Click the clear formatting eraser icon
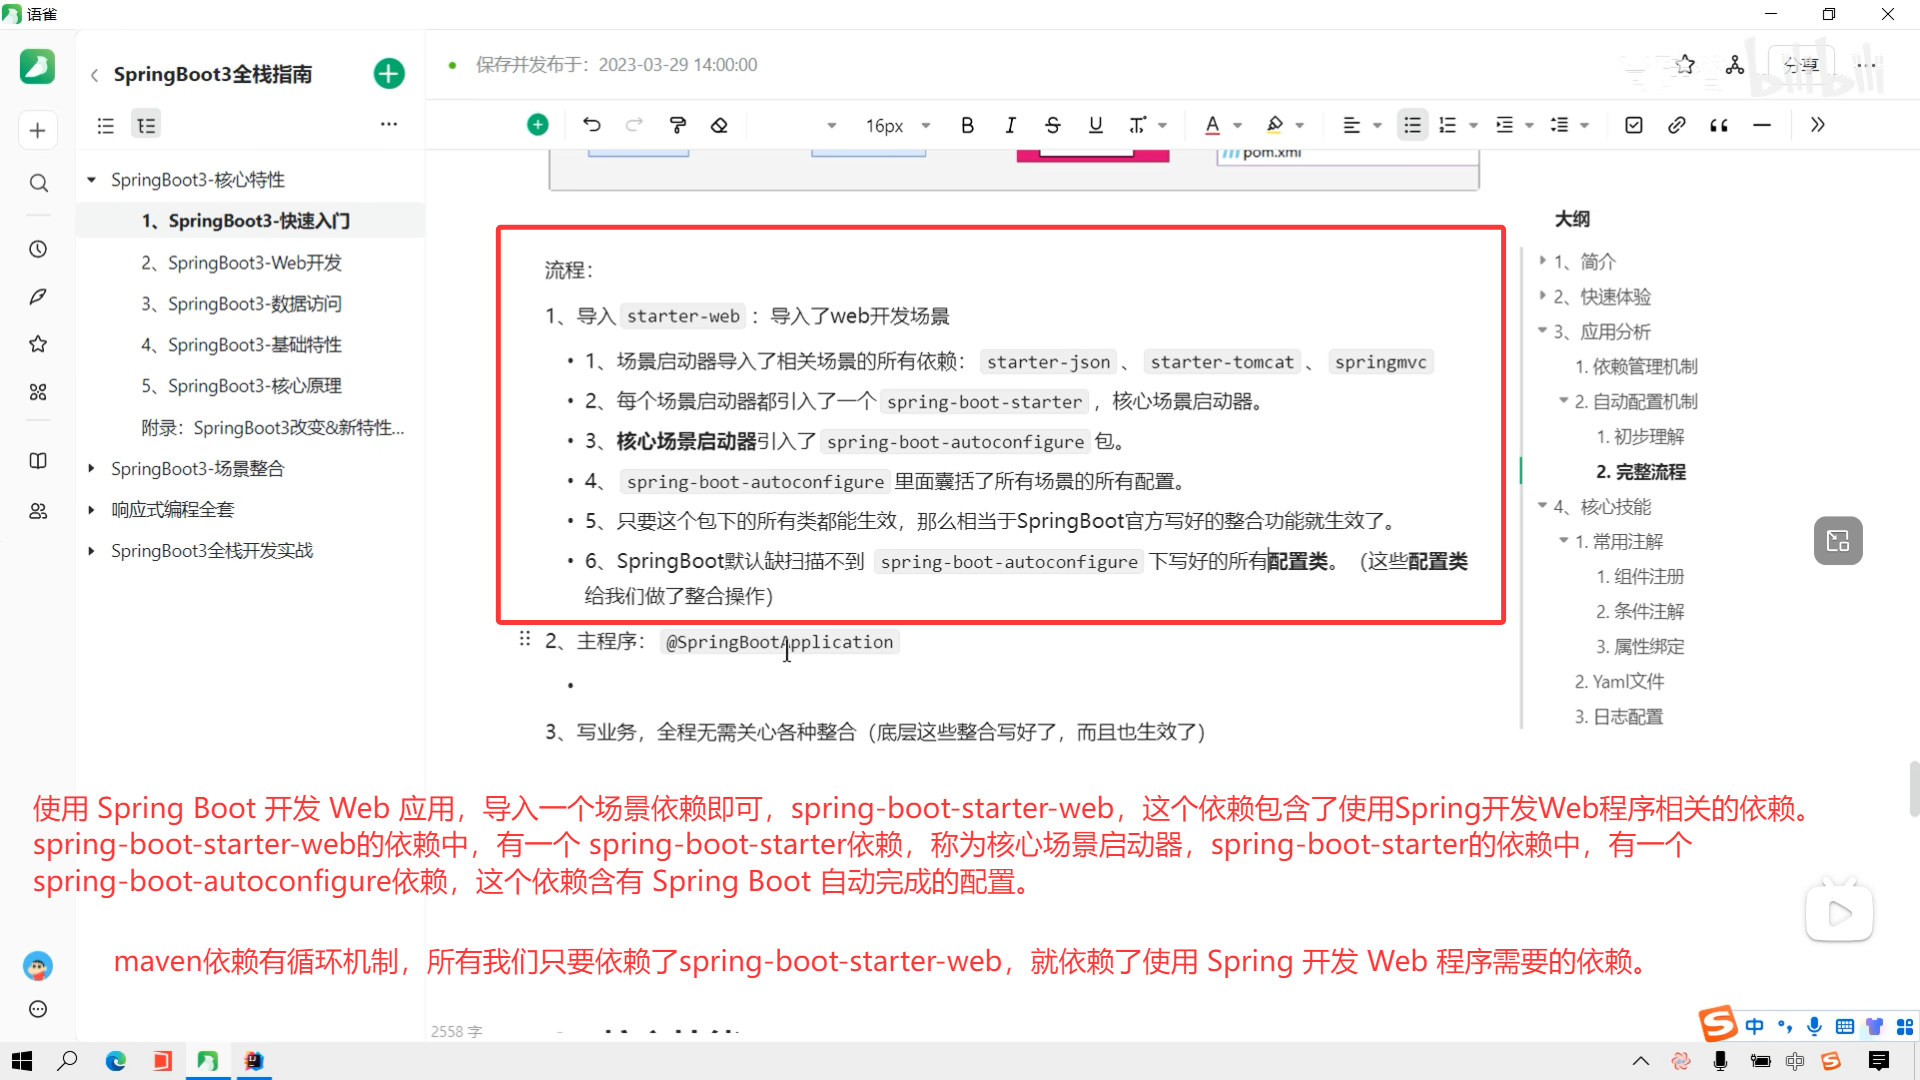Image resolution: width=1920 pixels, height=1080 pixels. [719, 125]
